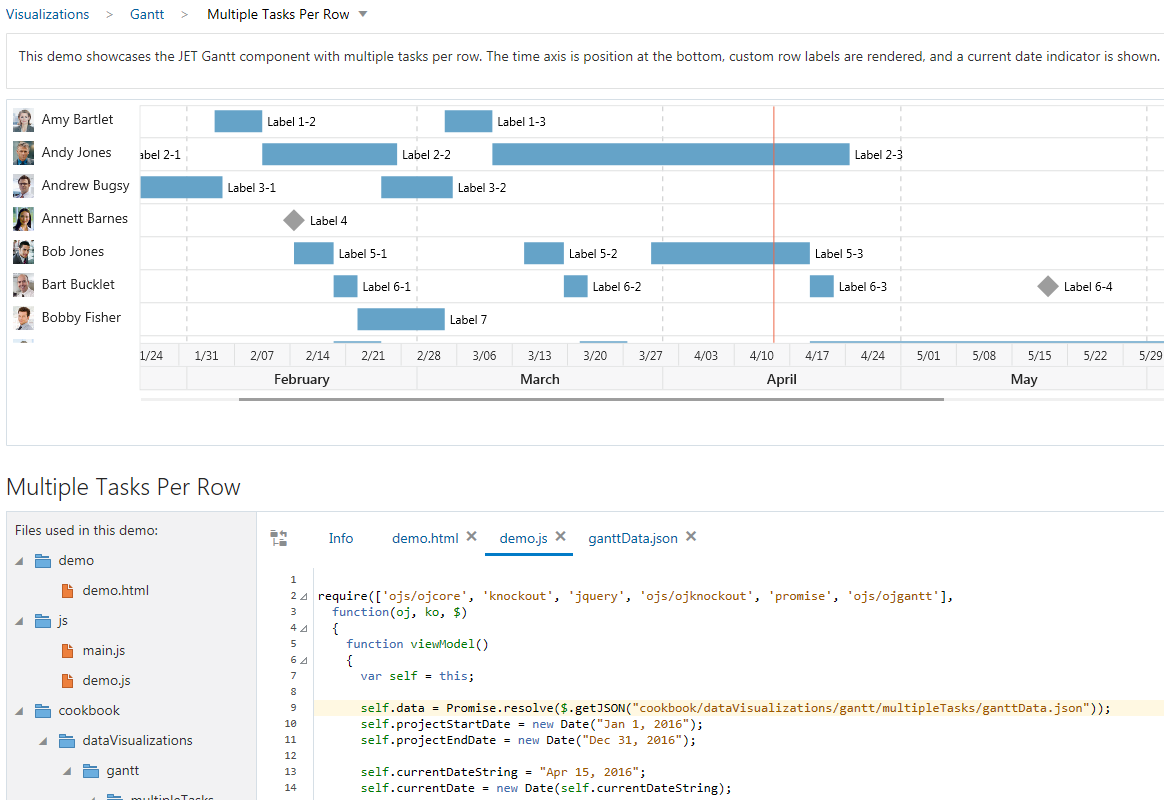Open the Gantt breadcrumb link

click(x=146, y=14)
